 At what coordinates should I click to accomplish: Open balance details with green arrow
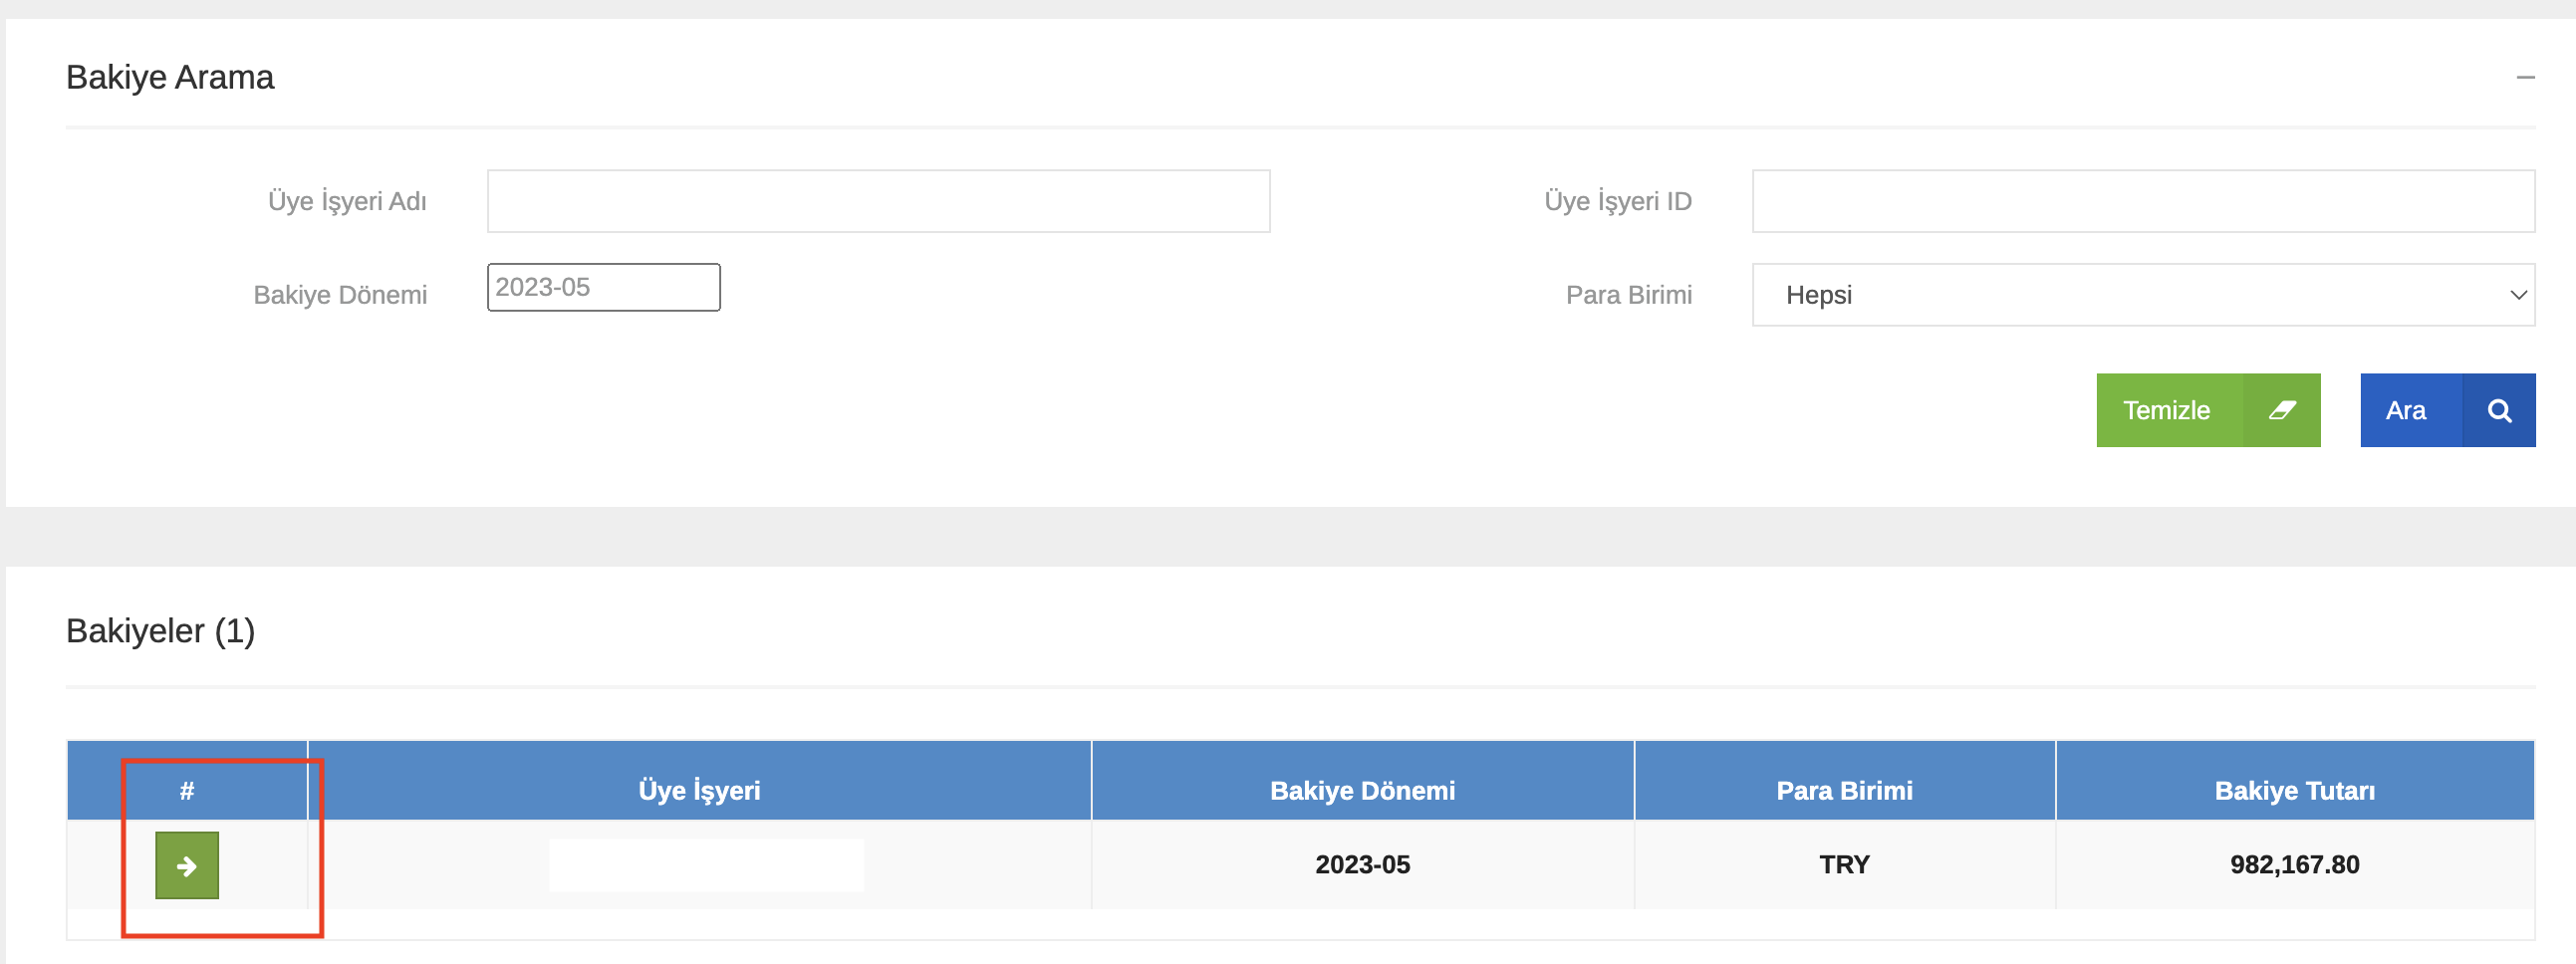pos(187,865)
